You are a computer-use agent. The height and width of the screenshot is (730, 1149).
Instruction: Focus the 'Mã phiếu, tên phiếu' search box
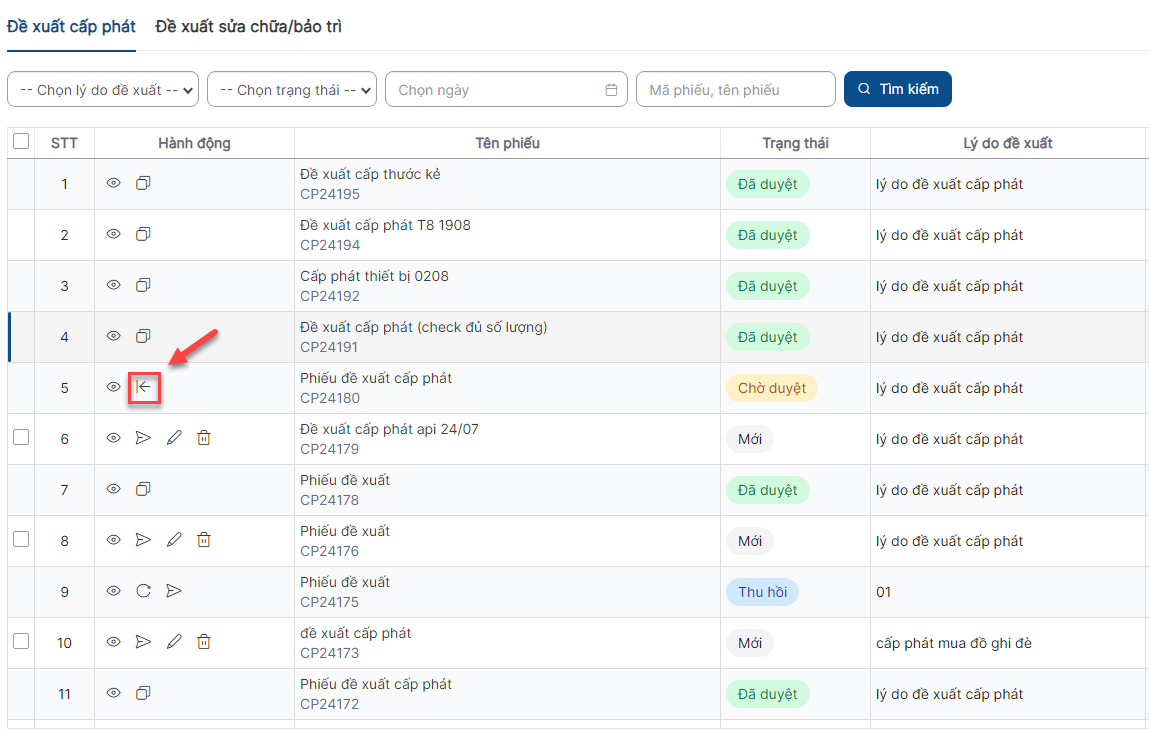click(x=736, y=89)
